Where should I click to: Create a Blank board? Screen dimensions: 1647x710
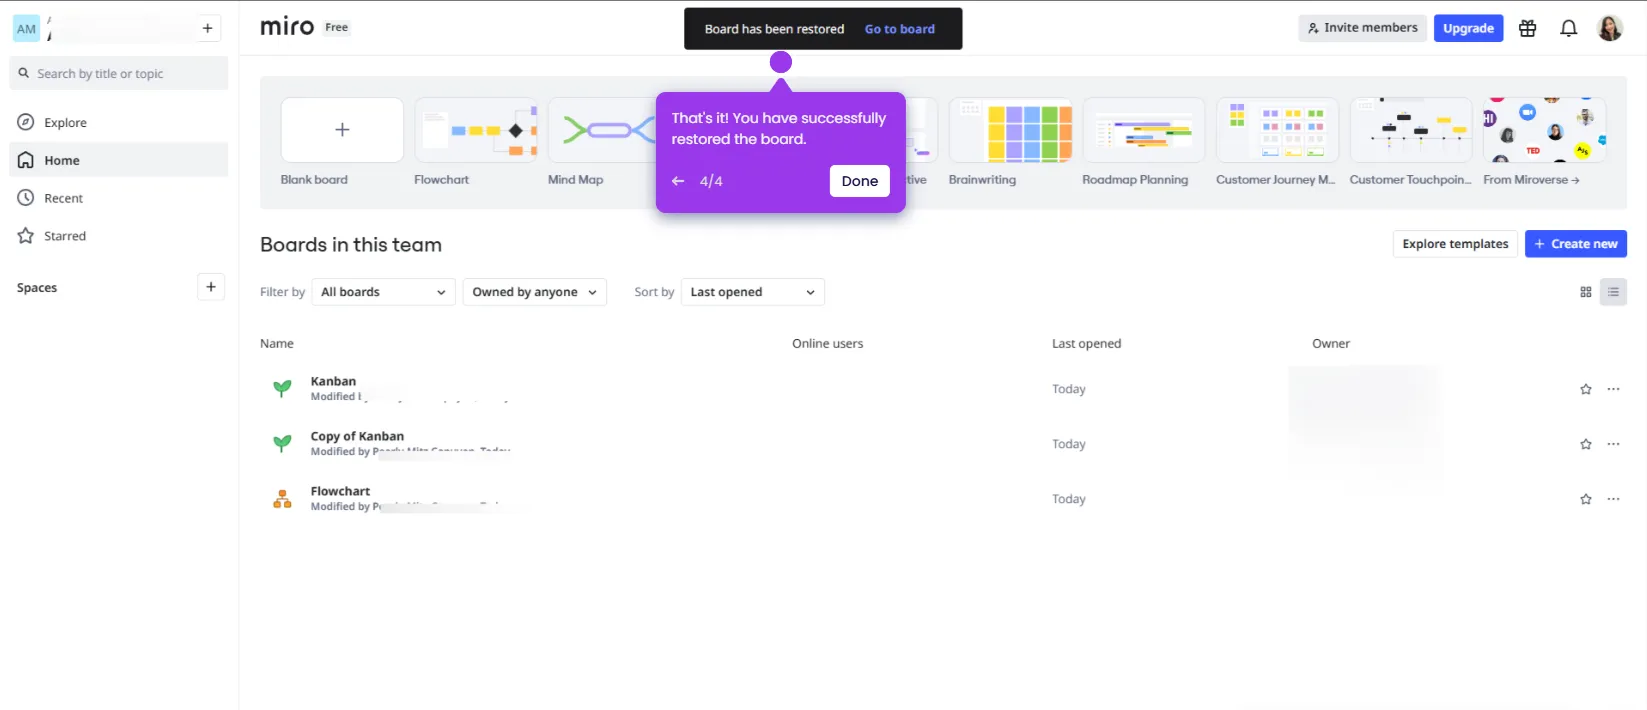pyautogui.click(x=342, y=130)
